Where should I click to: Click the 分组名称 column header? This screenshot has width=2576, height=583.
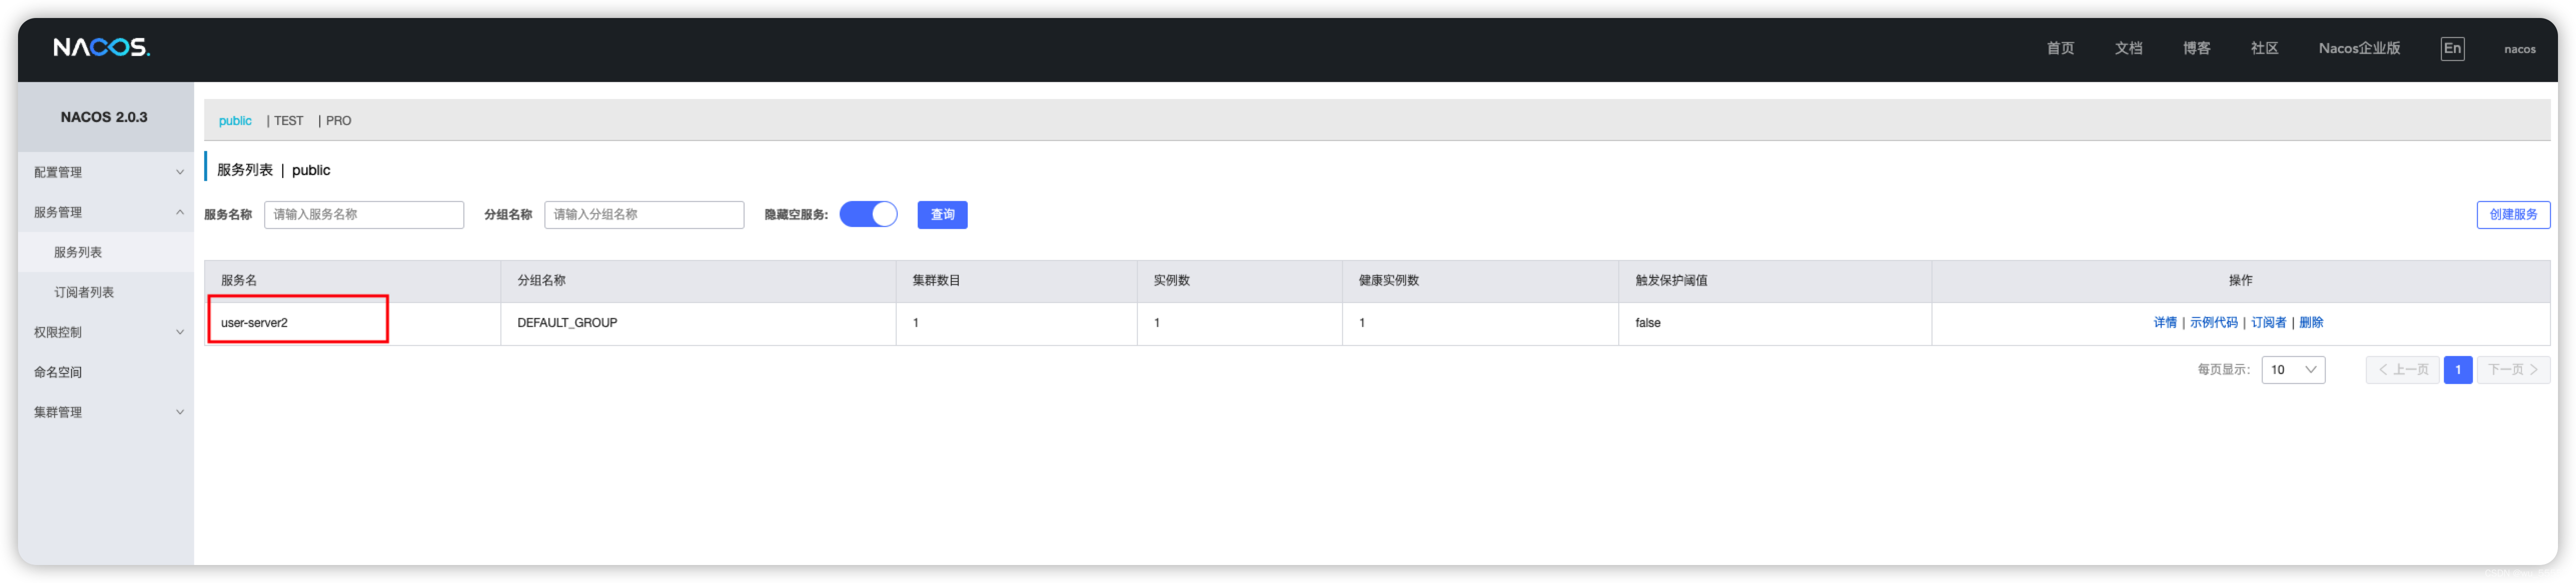pos(698,281)
